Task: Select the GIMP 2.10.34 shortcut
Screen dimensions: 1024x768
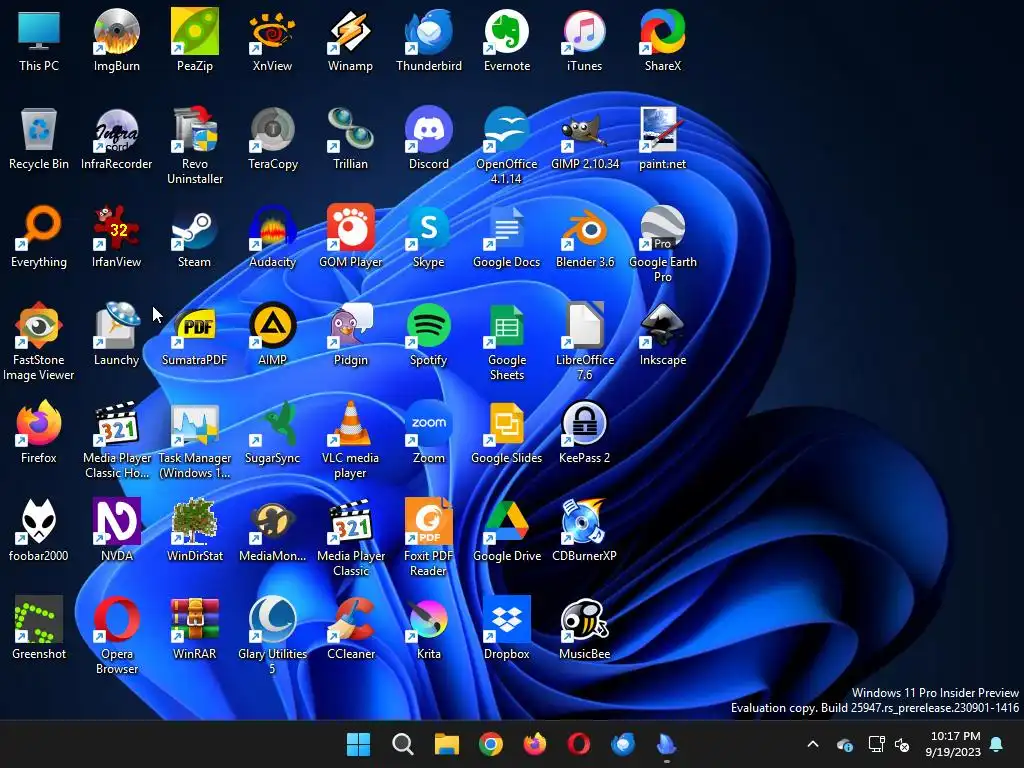Action: 584,129
